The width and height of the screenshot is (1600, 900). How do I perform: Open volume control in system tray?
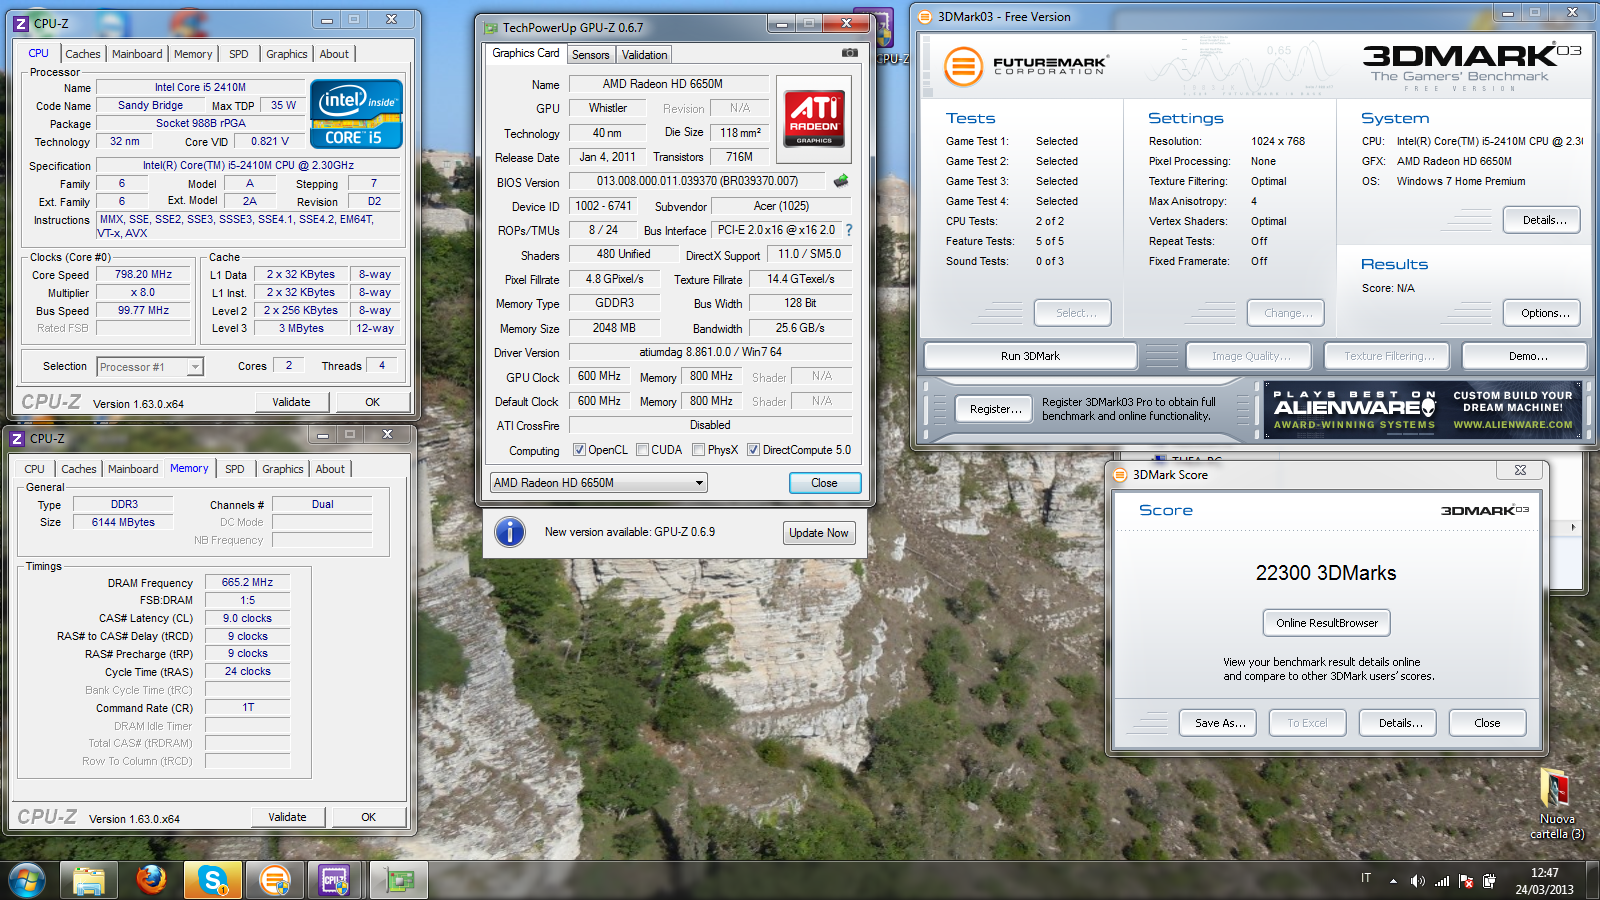1417,881
